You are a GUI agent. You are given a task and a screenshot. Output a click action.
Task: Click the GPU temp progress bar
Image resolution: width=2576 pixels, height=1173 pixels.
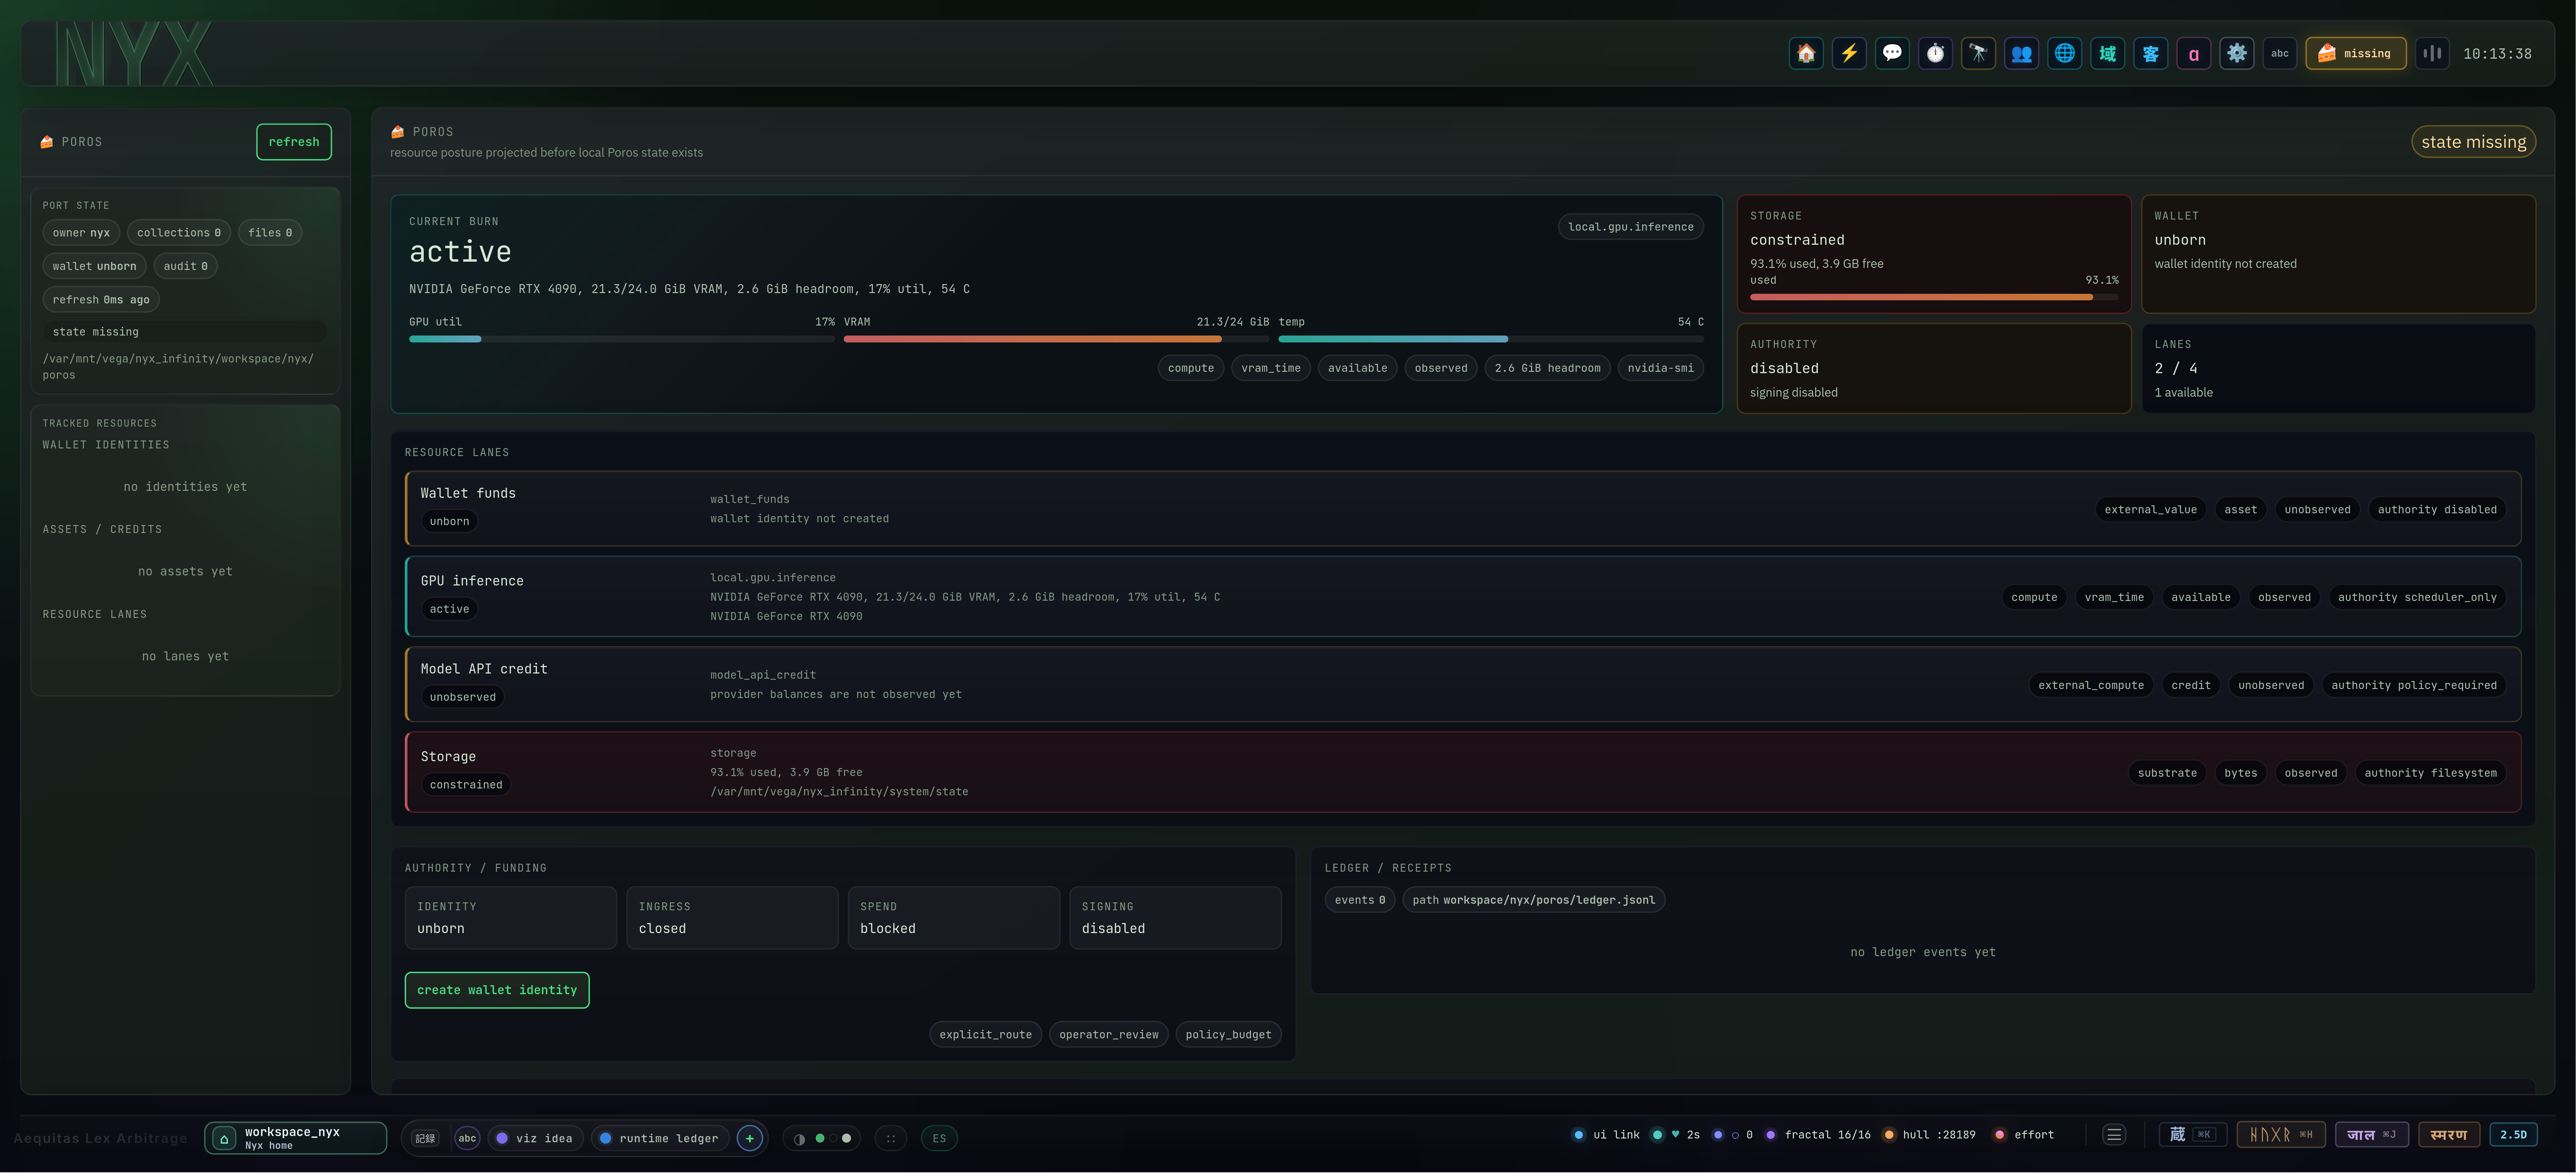point(1491,339)
